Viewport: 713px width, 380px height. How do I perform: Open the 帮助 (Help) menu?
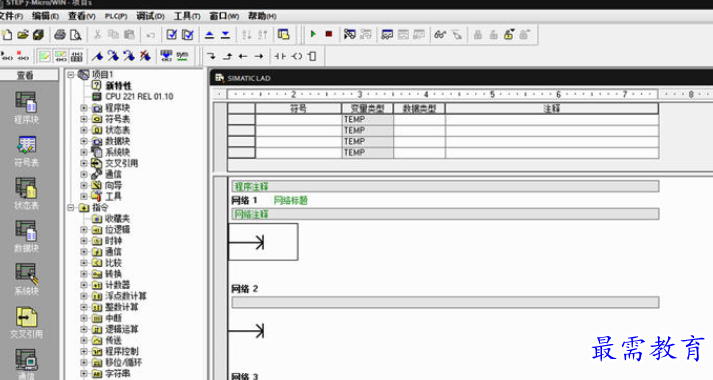pos(262,16)
